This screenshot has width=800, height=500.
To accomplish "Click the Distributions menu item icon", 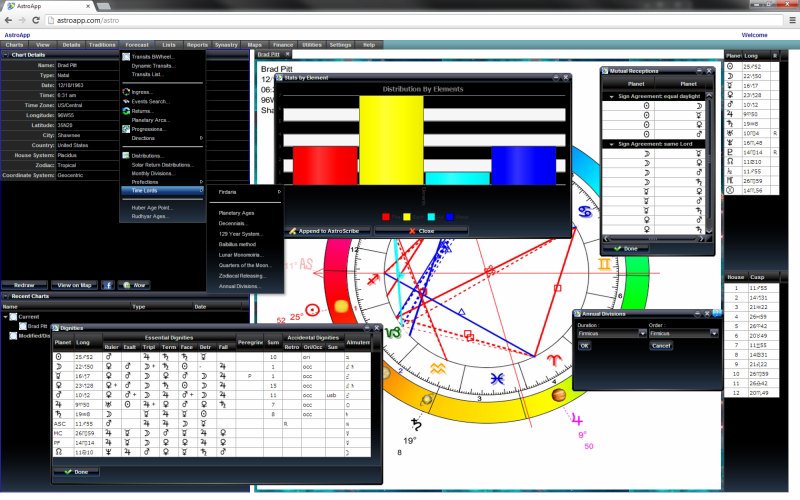I will coord(126,155).
